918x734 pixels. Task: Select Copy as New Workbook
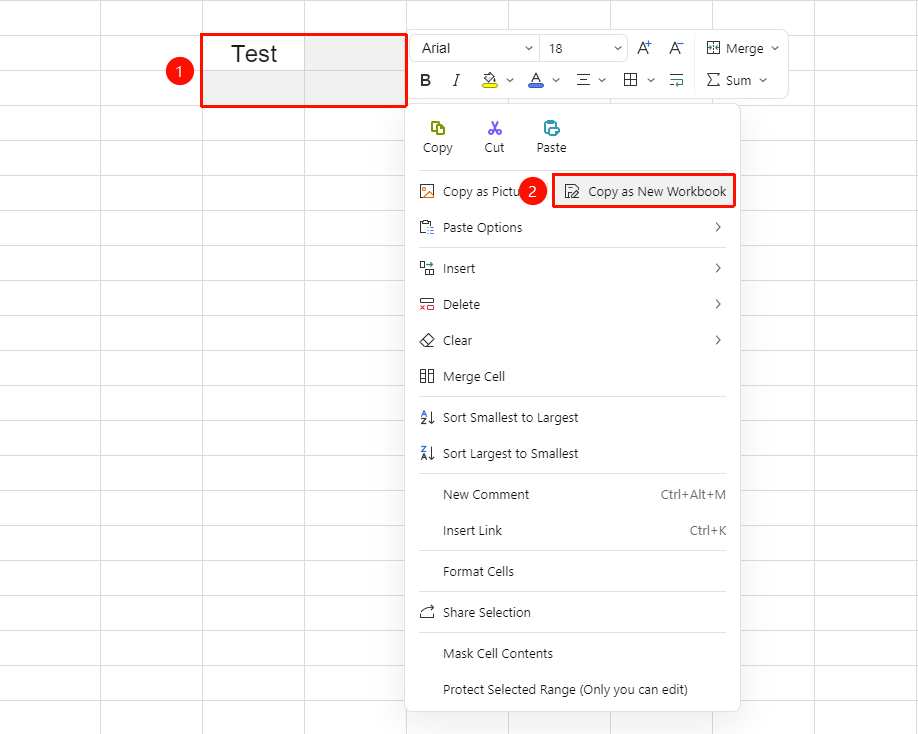[645, 191]
